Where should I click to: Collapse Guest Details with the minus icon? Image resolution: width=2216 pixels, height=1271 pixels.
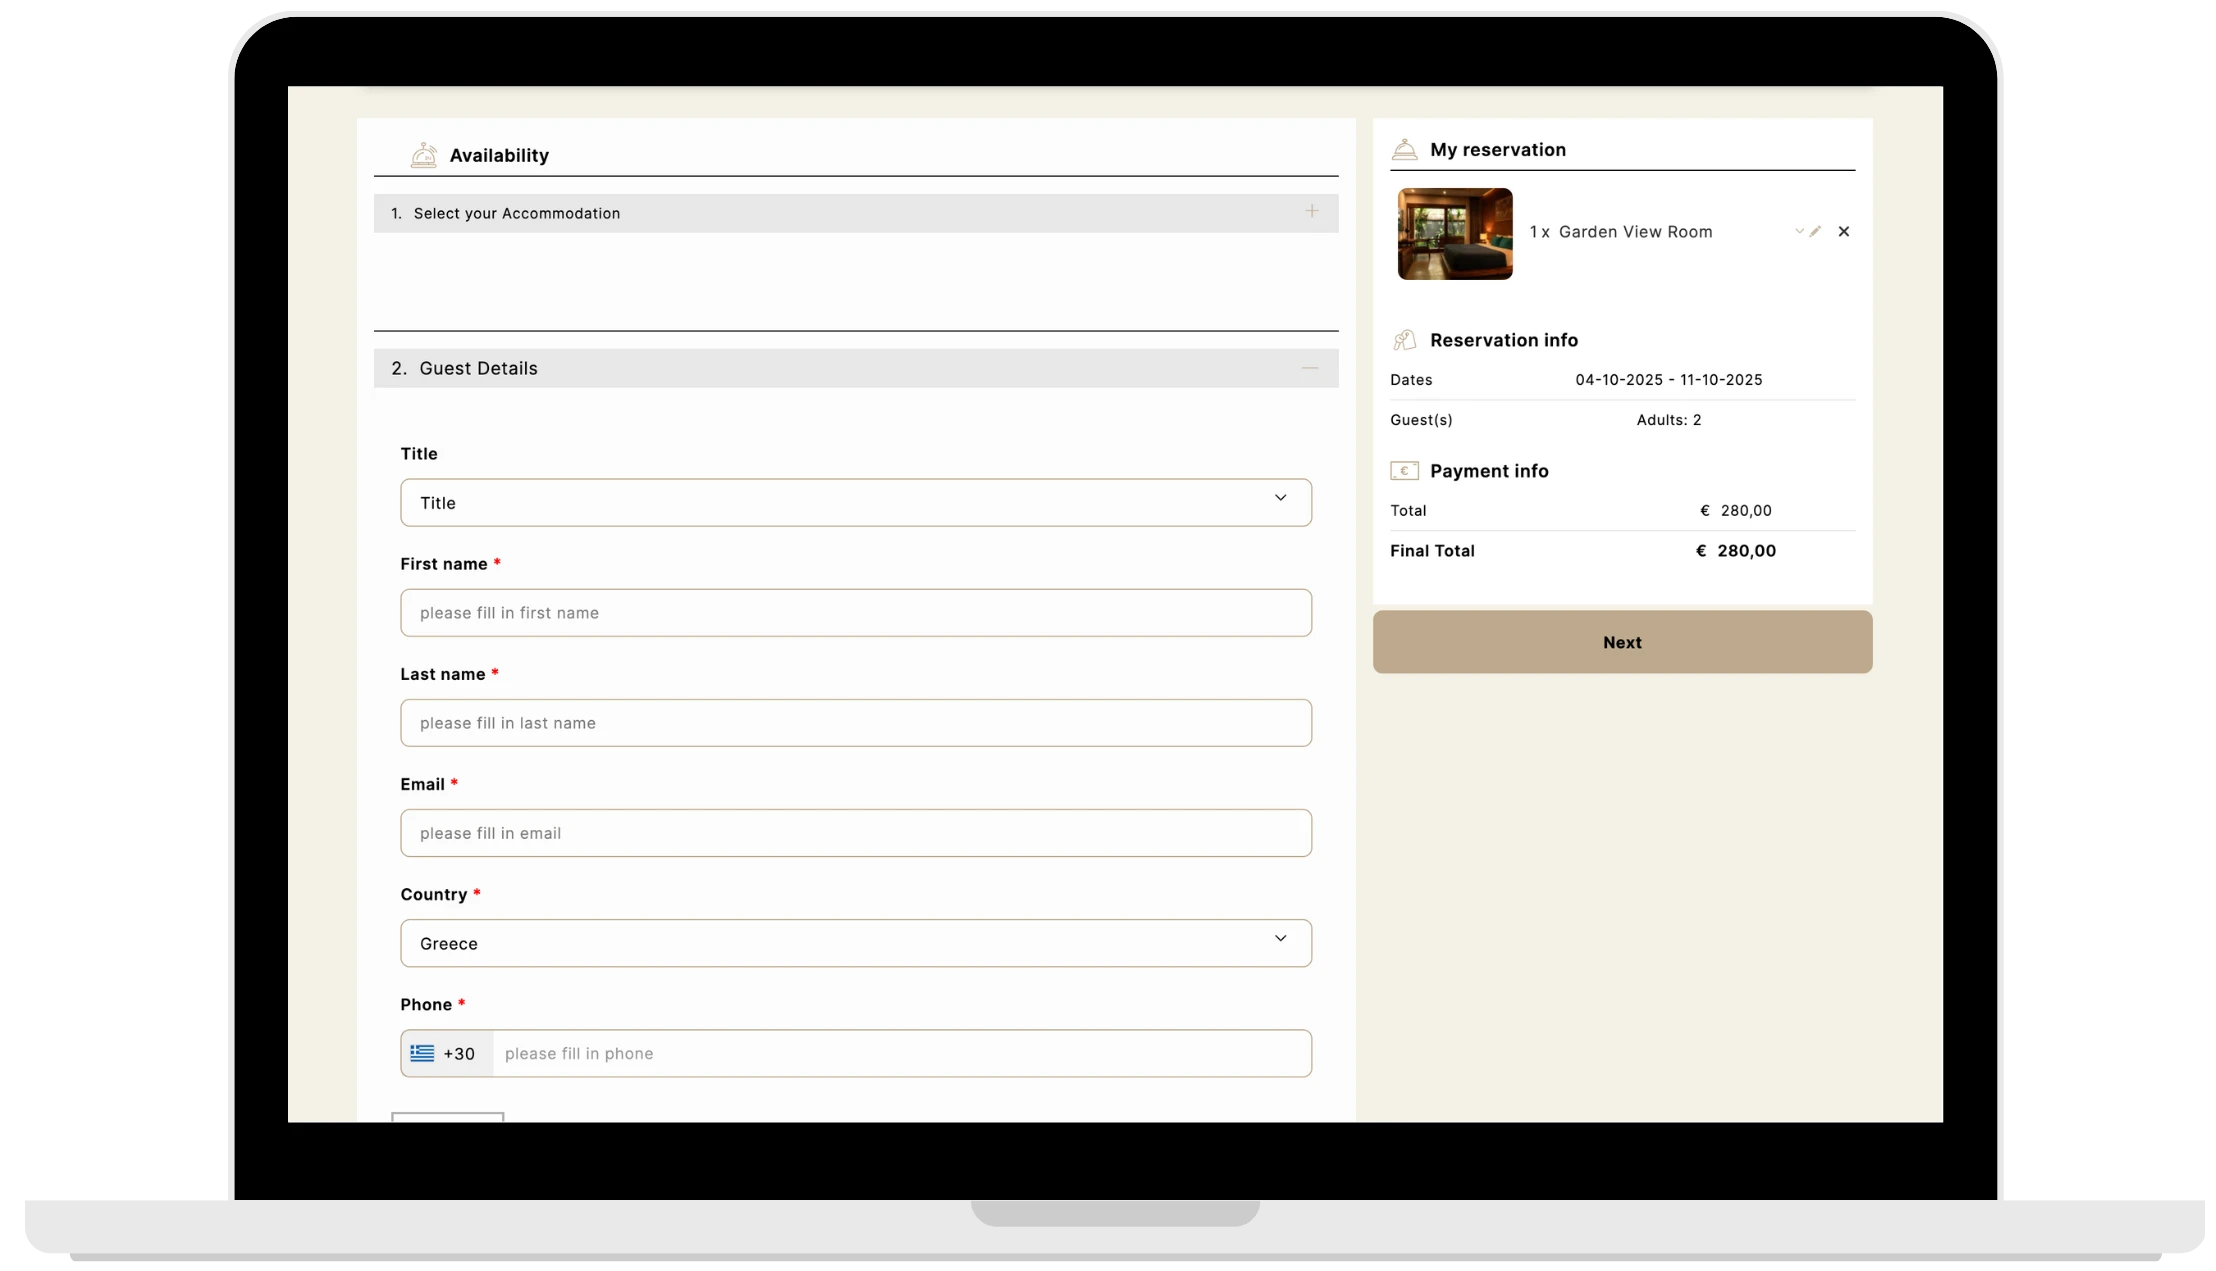tap(1309, 368)
